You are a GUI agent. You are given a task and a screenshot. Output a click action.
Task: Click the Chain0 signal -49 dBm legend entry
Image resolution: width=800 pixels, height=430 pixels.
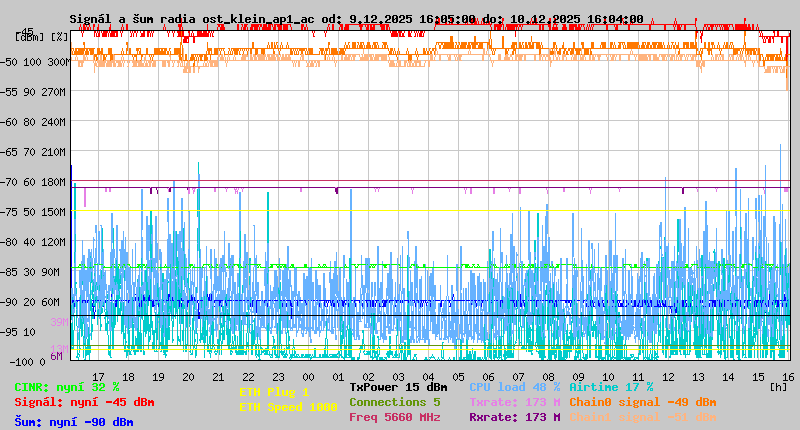coord(642,402)
